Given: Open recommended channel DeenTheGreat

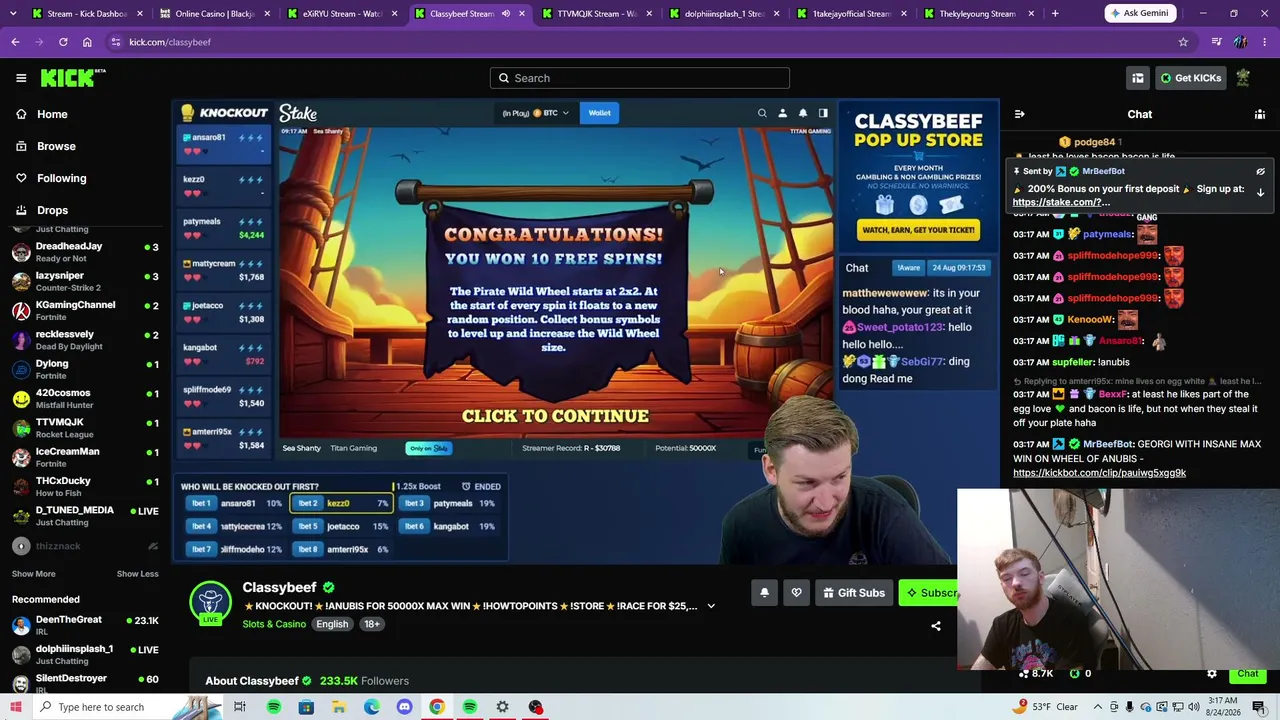Looking at the screenshot, I should click(85, 626).
